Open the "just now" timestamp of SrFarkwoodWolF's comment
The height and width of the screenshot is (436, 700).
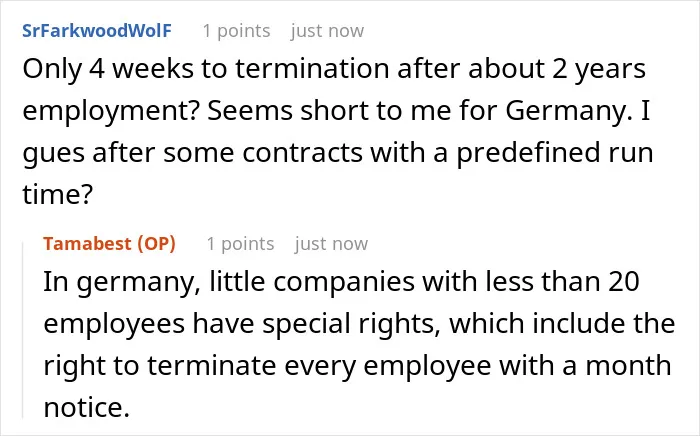pos(327,31)
